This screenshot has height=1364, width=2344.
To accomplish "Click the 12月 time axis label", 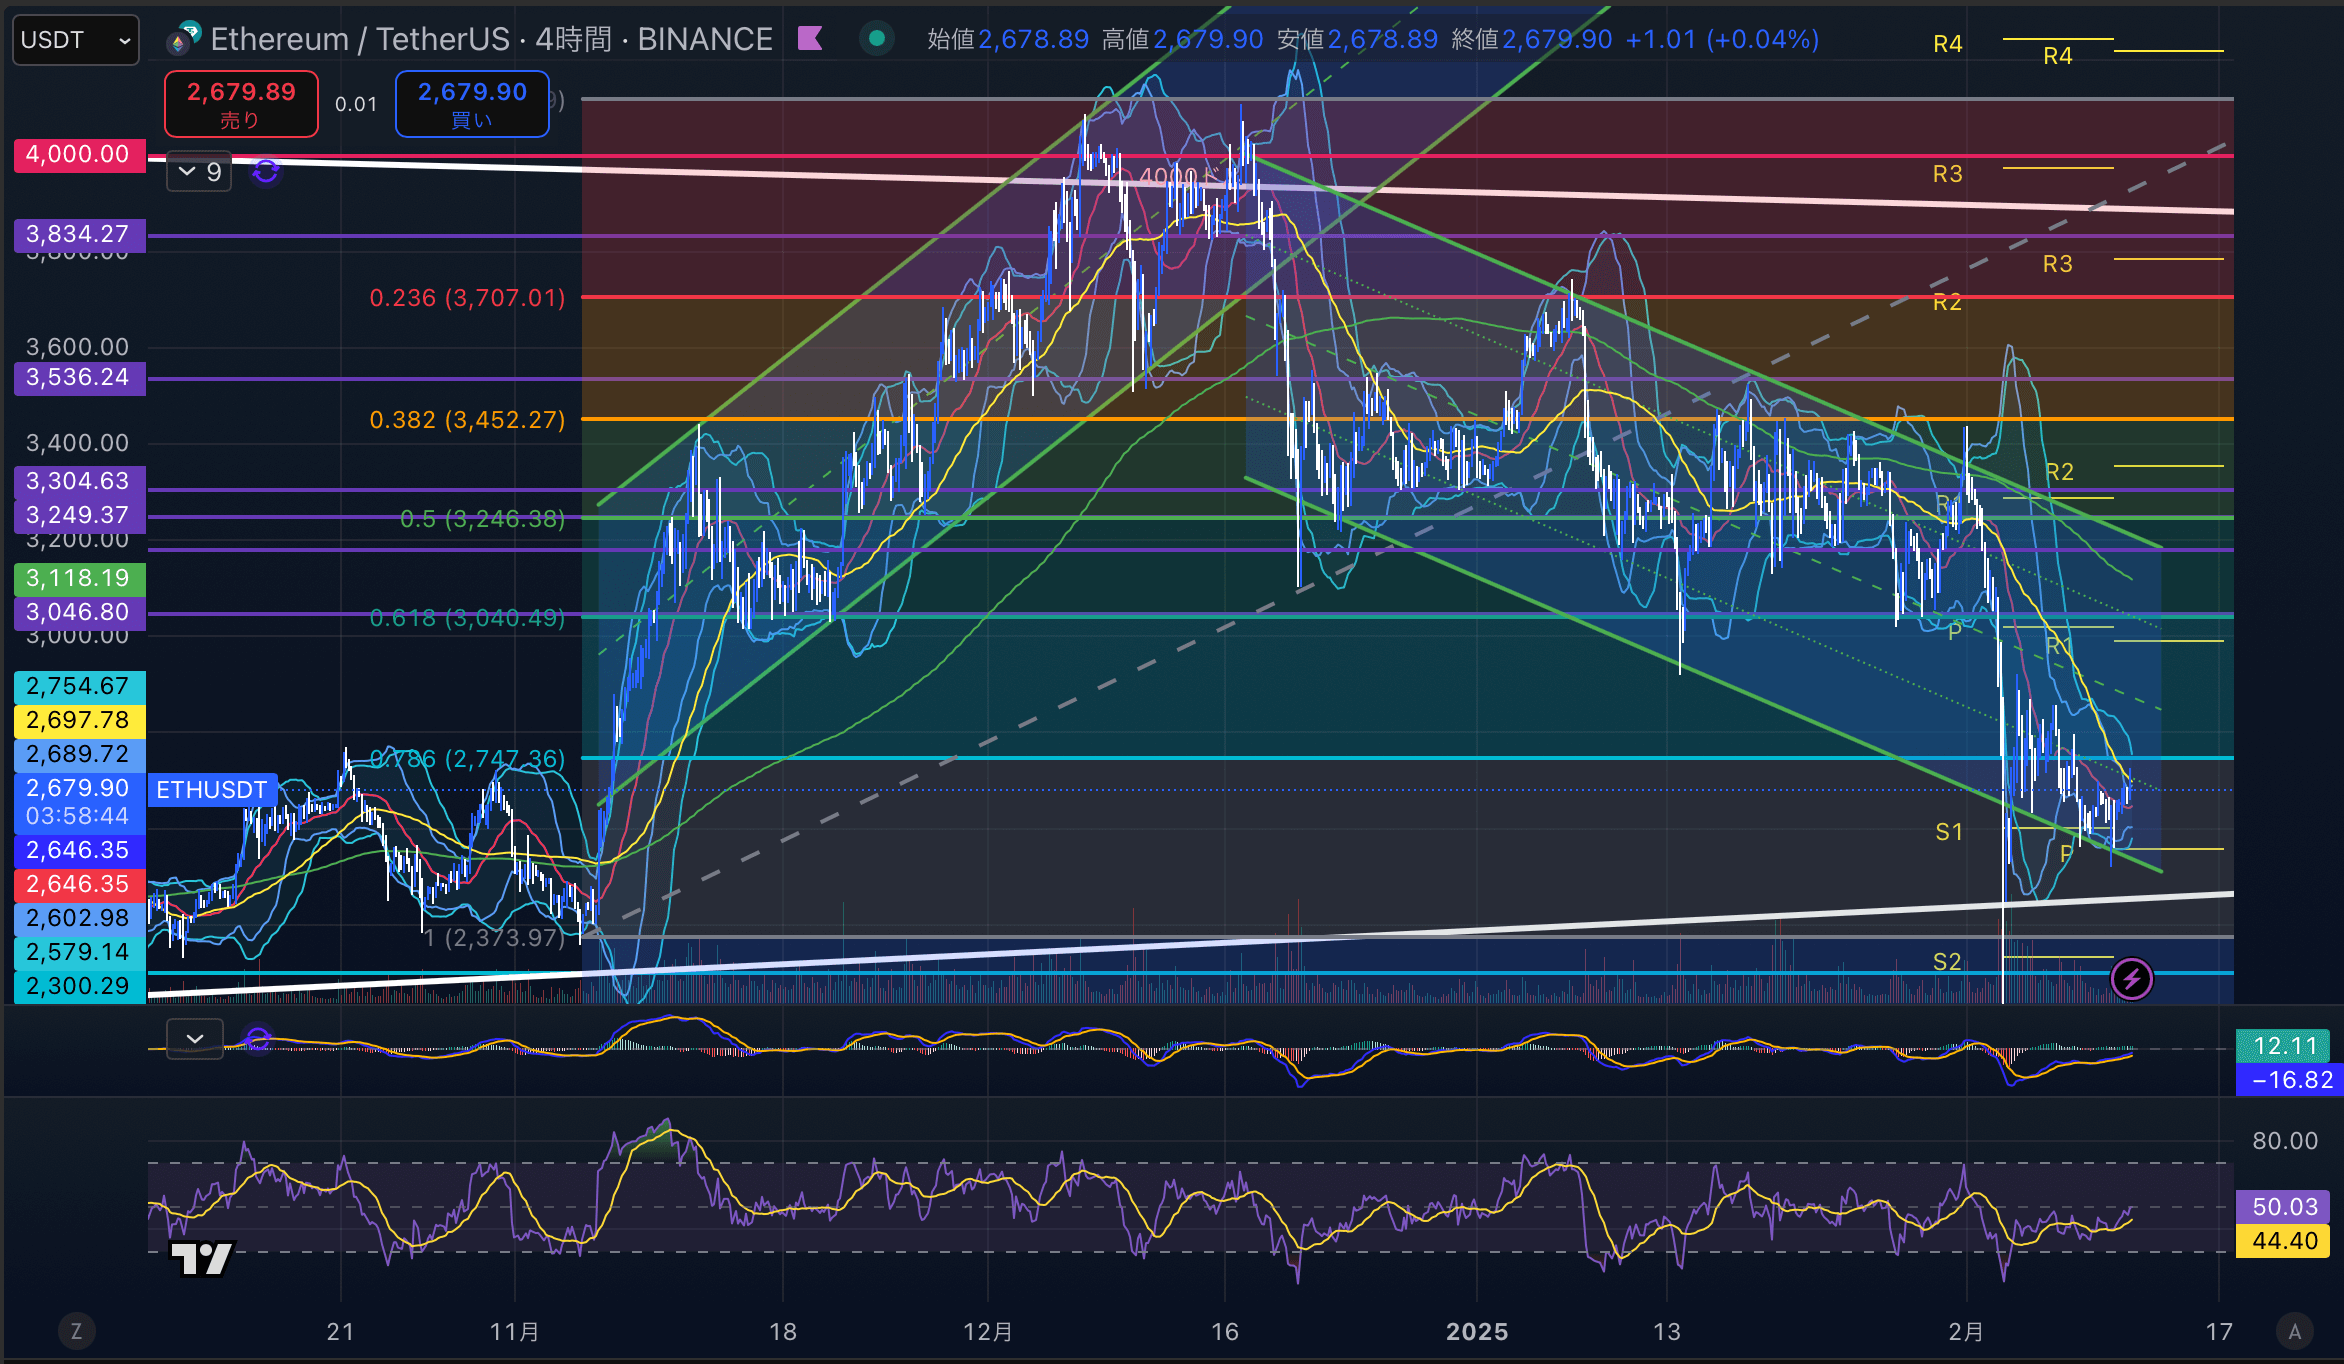I will pyautogui.click(x=988, y=1332).
